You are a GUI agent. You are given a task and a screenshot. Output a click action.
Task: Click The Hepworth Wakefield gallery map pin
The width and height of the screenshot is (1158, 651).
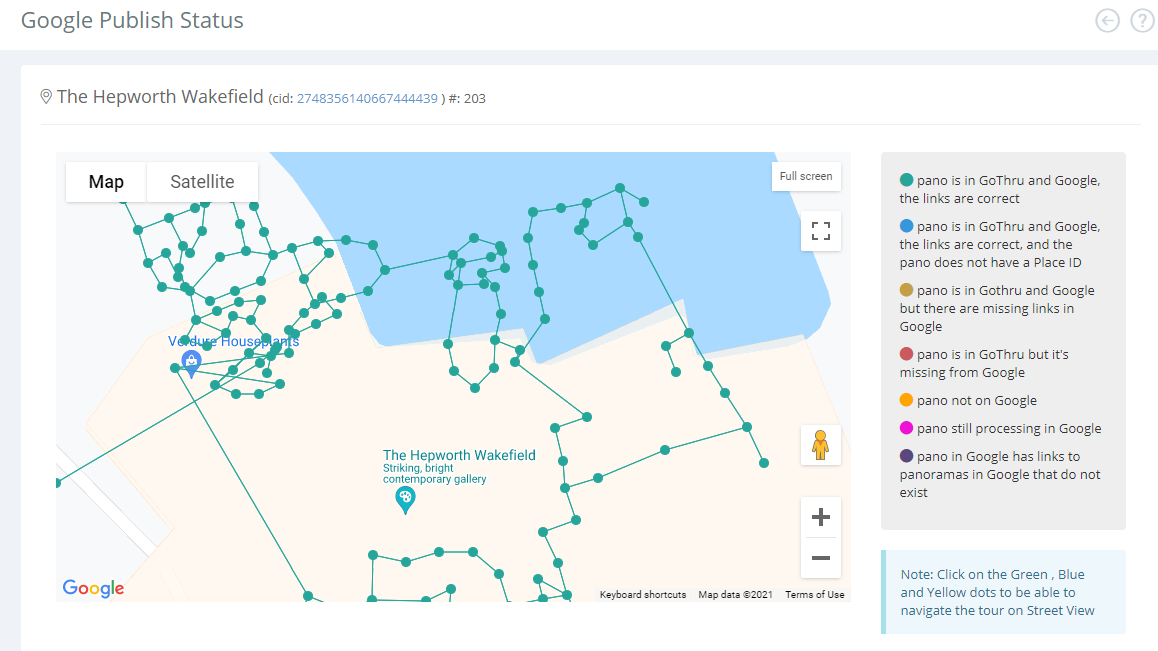(405, 500)
